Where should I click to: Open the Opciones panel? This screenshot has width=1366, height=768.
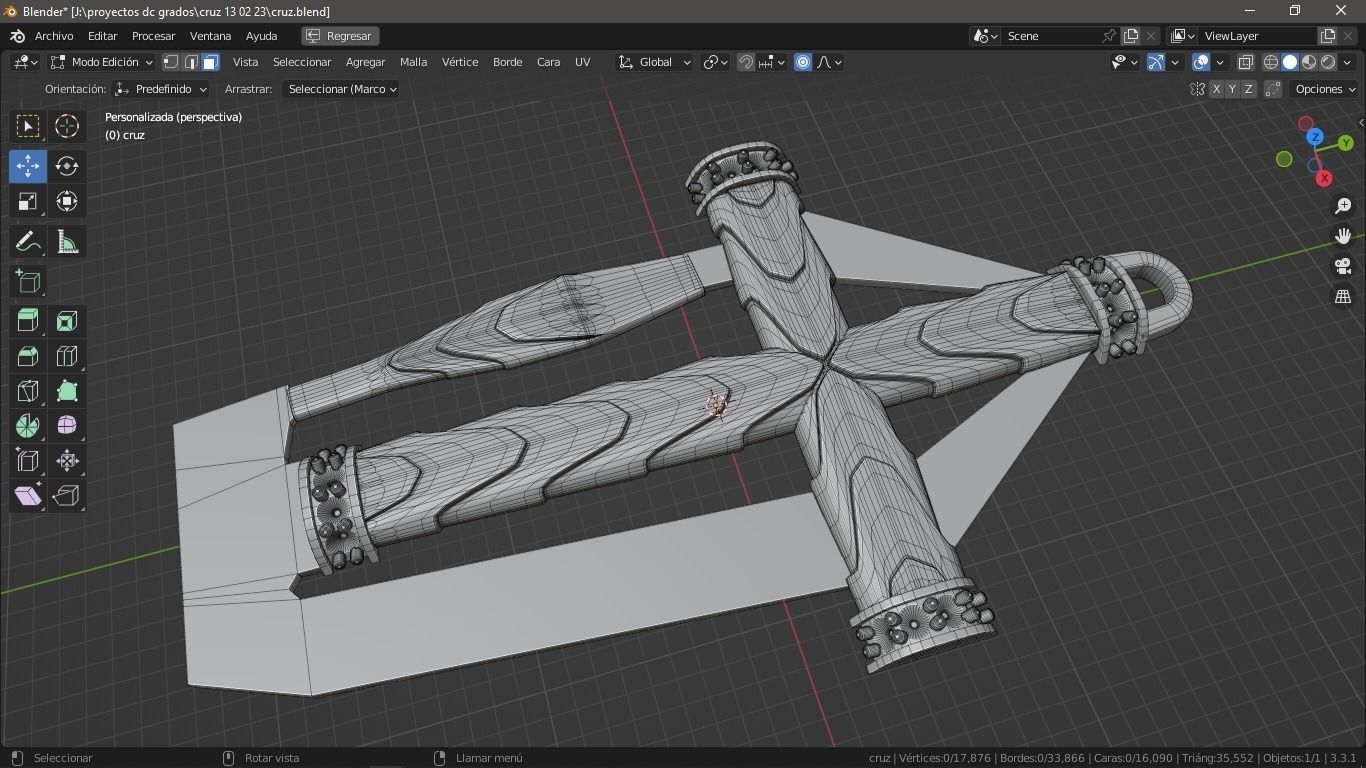pyautogui.click(x=1323, y=88)
